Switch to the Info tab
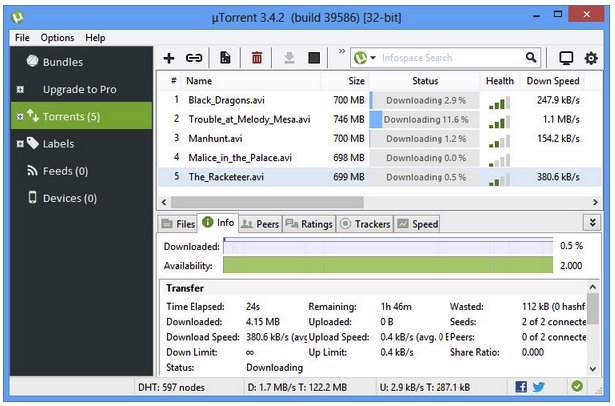 pyautogui.click(x=218, y=223)
